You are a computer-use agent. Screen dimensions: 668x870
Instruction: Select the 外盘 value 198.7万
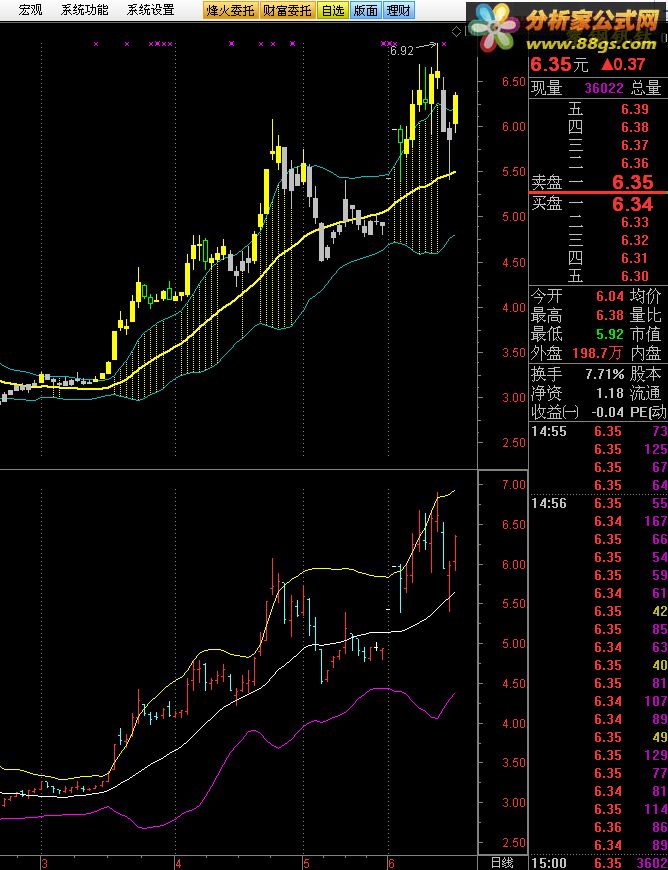coord(599,353)
